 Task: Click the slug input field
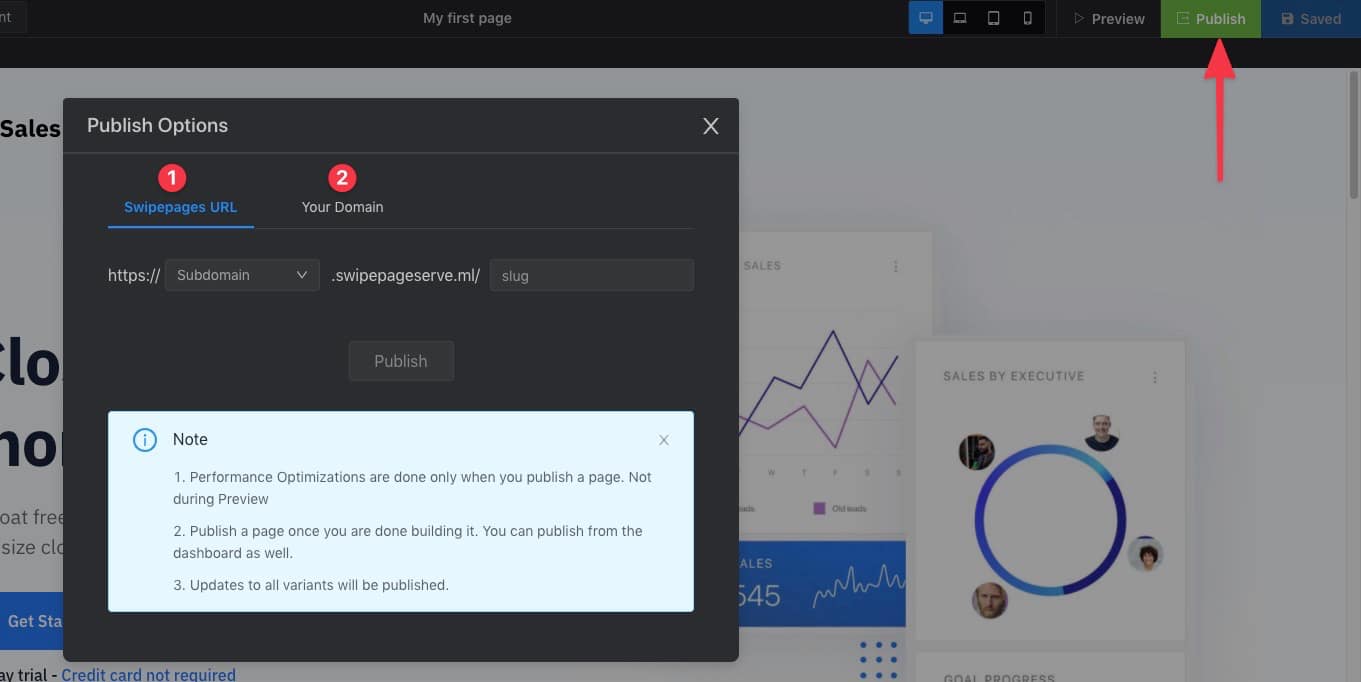pos(591,275)
